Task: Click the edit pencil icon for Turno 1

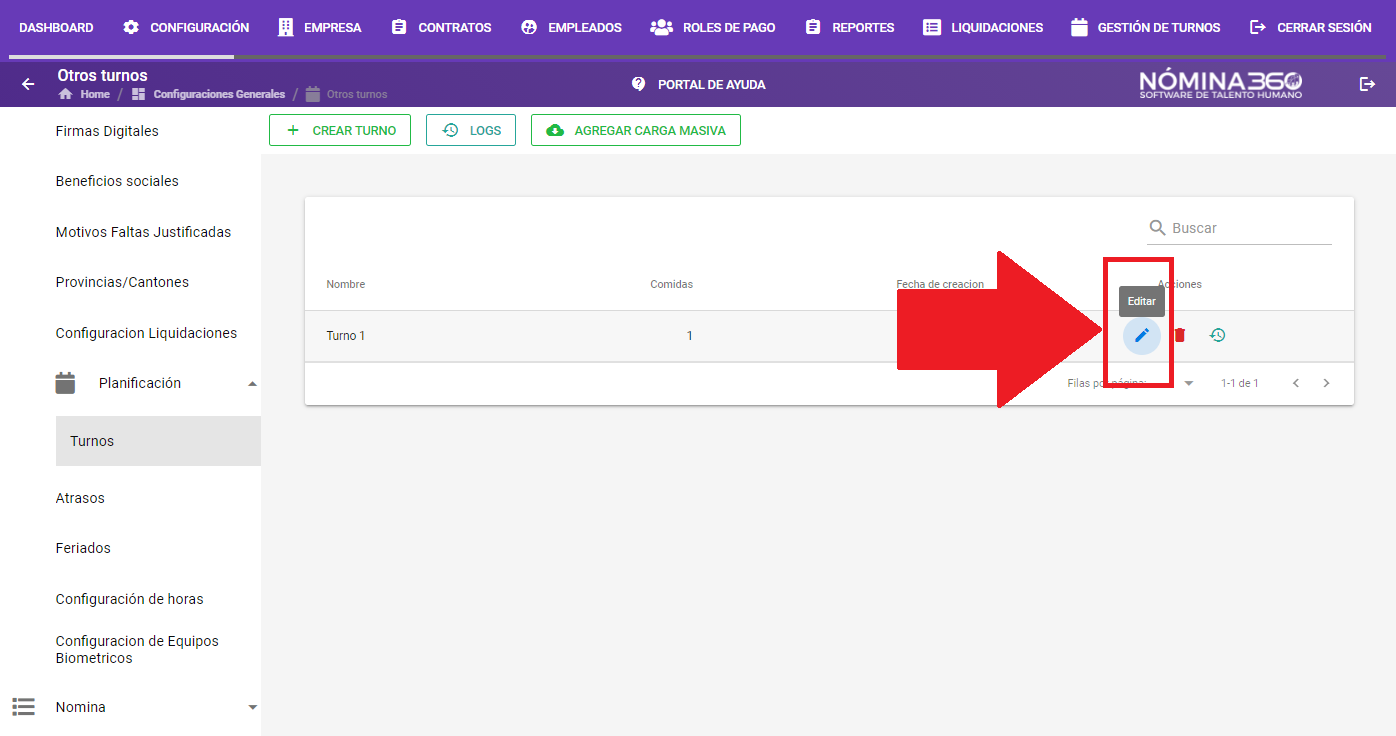Action: (1142, 335)
